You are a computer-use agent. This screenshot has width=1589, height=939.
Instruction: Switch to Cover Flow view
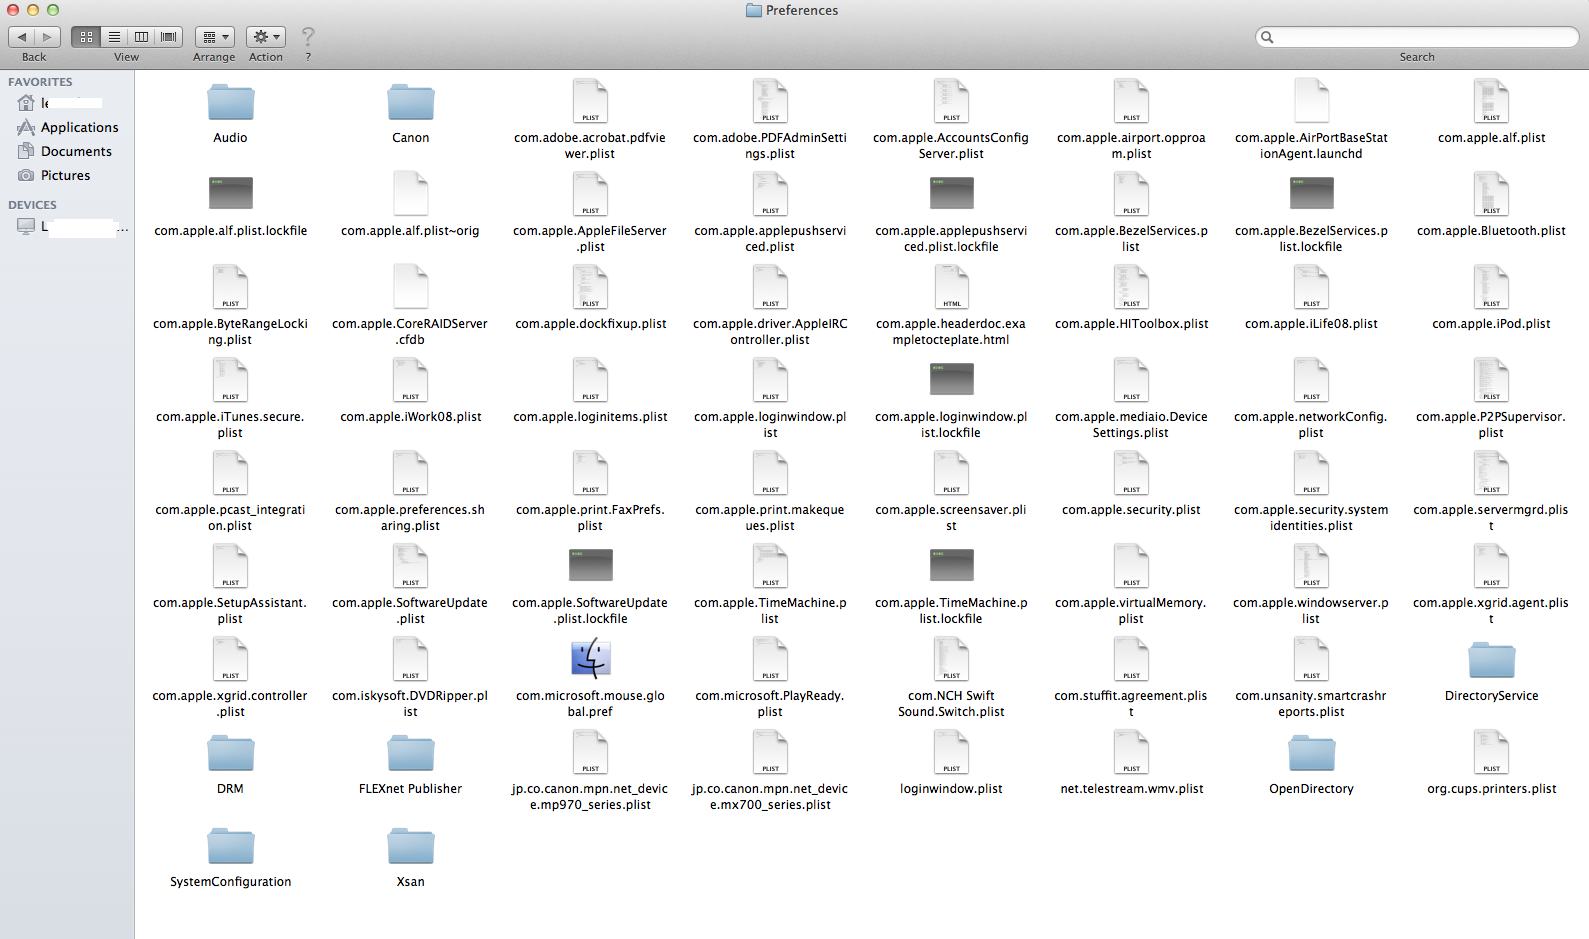point(169,37)
